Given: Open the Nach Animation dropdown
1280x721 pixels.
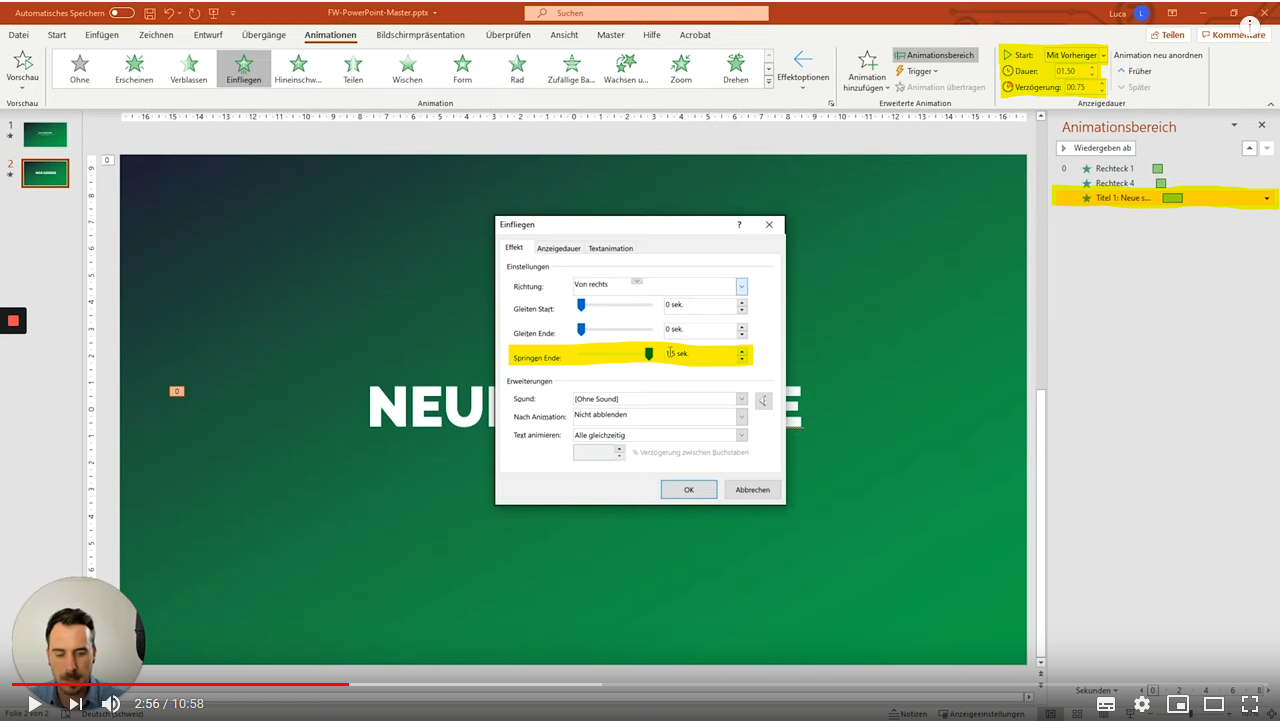Looking at the screenshot, I should click(x=742, y=417).
